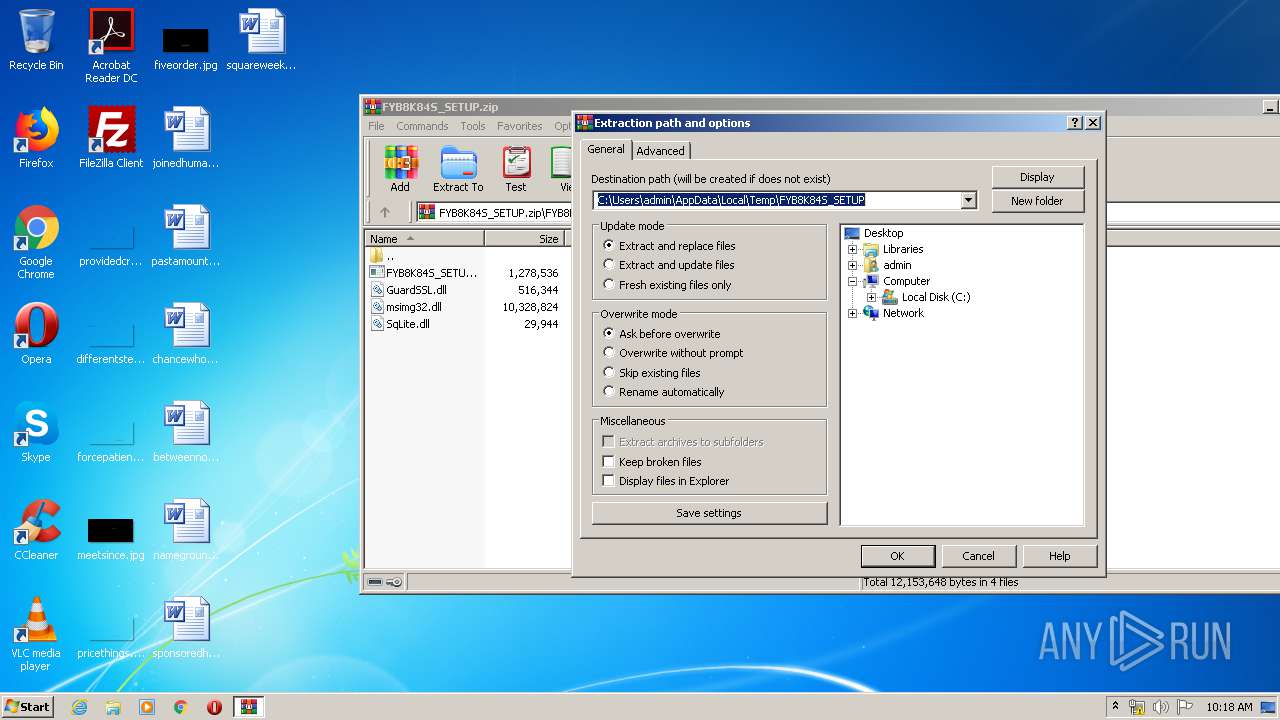
Task: Expand the admin tree node
Action: point(852,265)
